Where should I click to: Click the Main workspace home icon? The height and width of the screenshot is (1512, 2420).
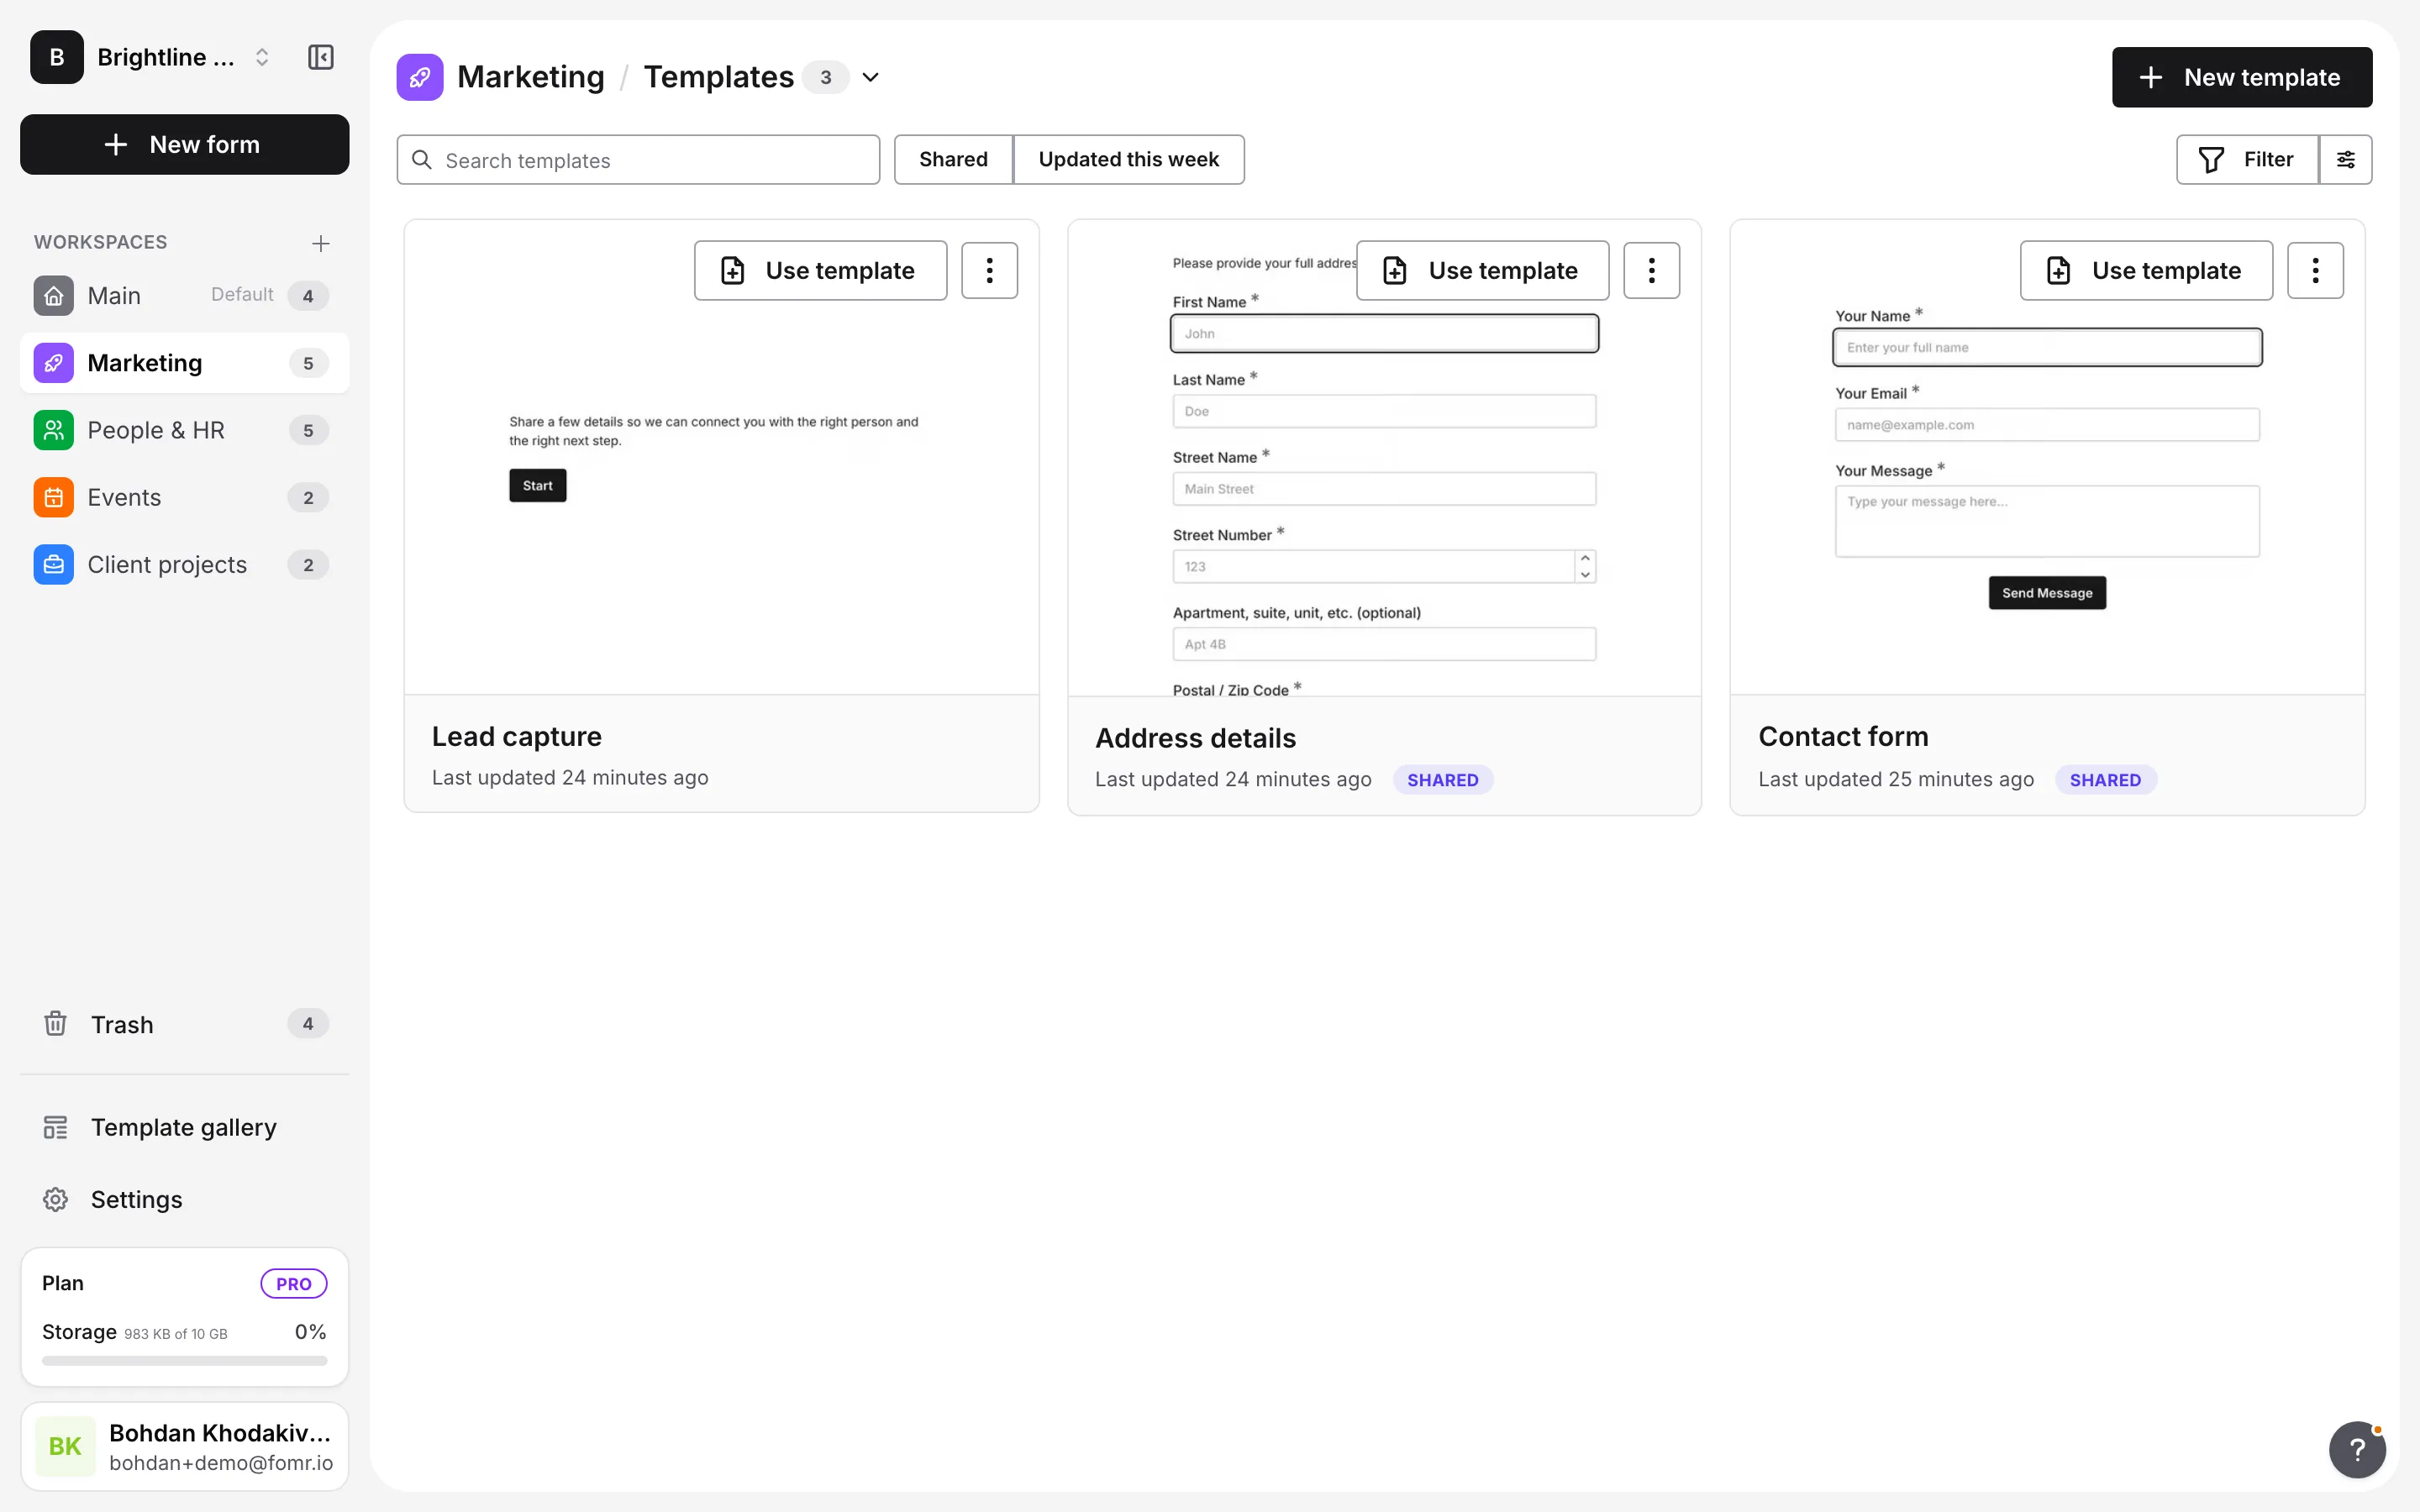click(x=53, y=295)
